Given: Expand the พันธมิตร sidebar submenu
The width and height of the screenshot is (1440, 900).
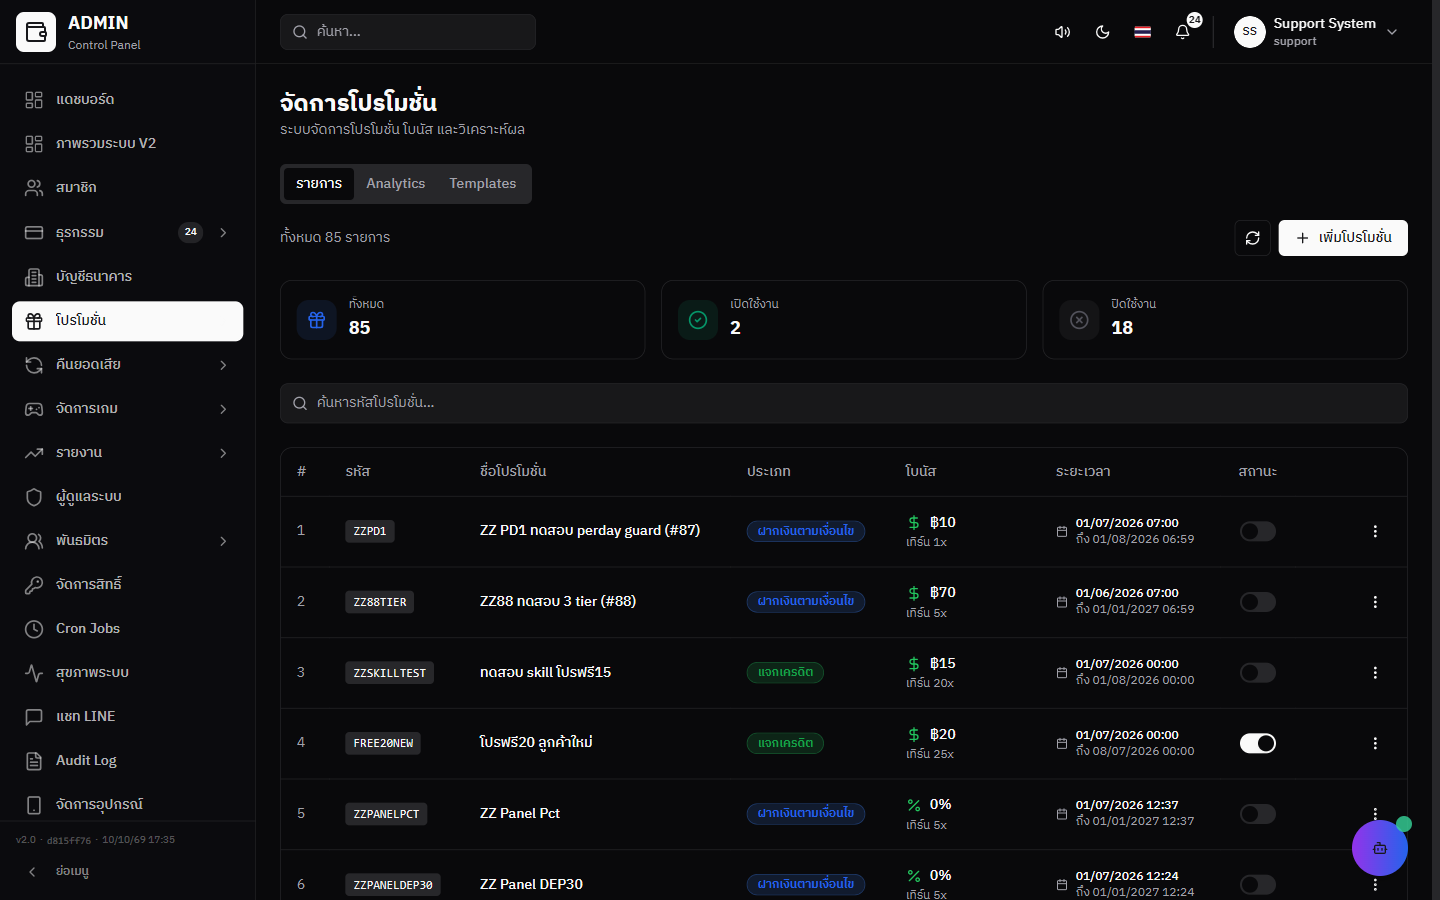Looking at the screenshot, I should (223, 541).
